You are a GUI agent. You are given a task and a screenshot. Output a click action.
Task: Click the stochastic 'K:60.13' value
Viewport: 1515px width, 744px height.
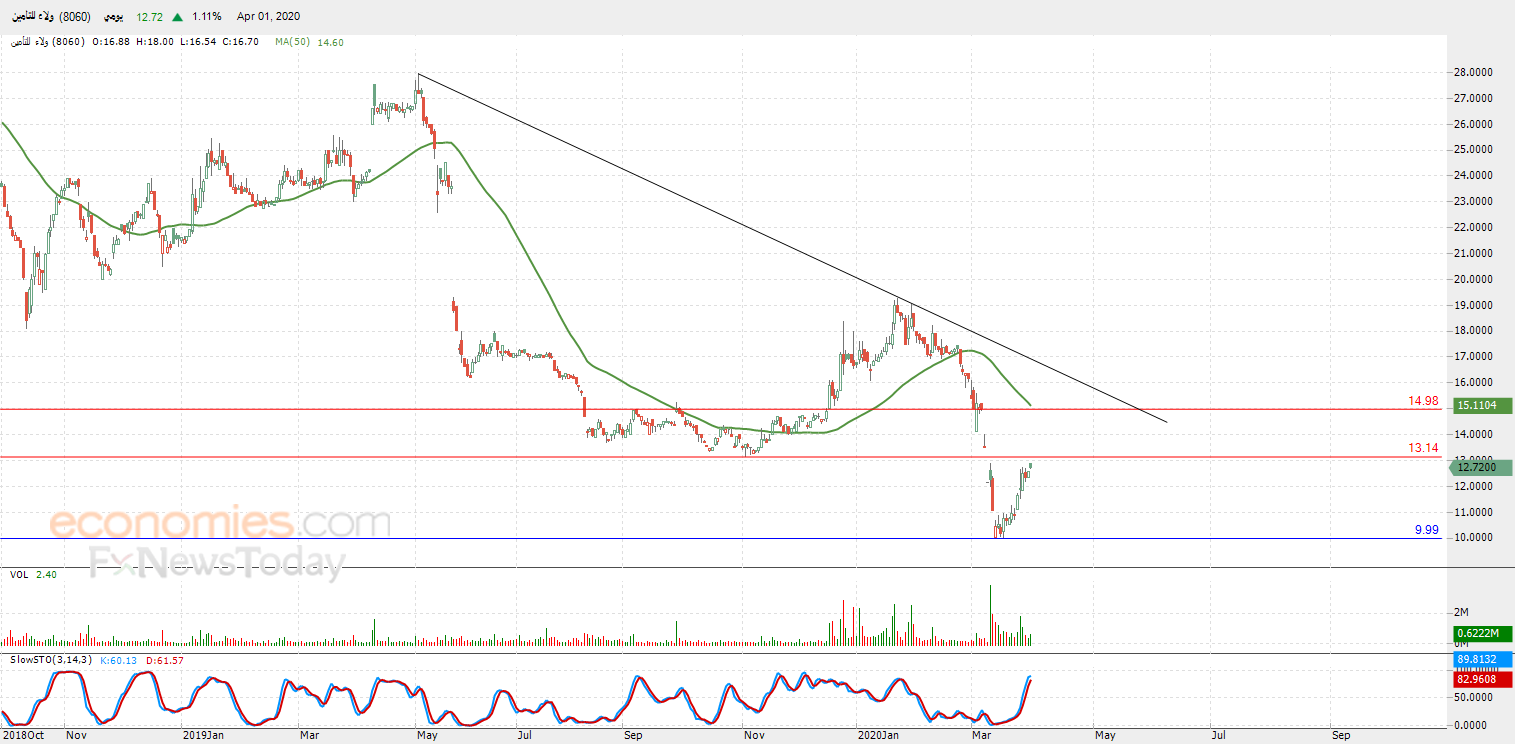[121, 660]
